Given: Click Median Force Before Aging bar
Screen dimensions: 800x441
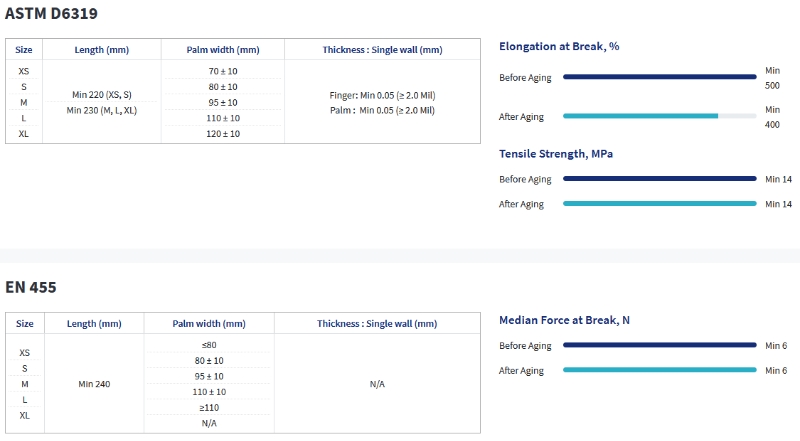Looking at the screenshot, I should point(659,346).
